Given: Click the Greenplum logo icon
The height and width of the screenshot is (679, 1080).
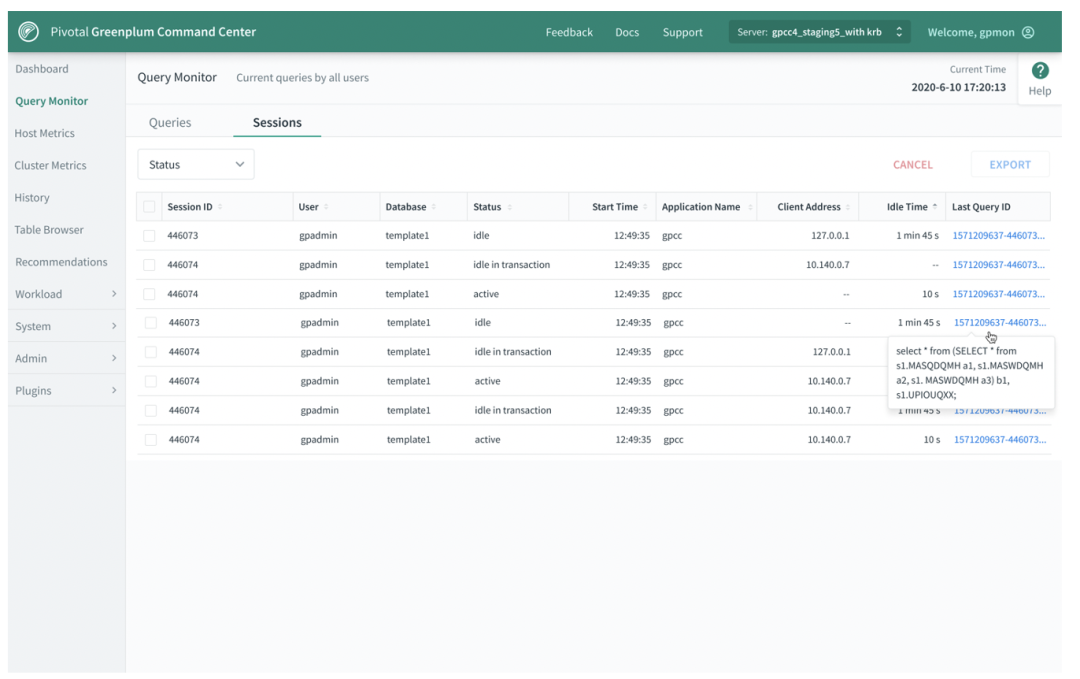Looking at the screenshot, I should coord(28,32).
